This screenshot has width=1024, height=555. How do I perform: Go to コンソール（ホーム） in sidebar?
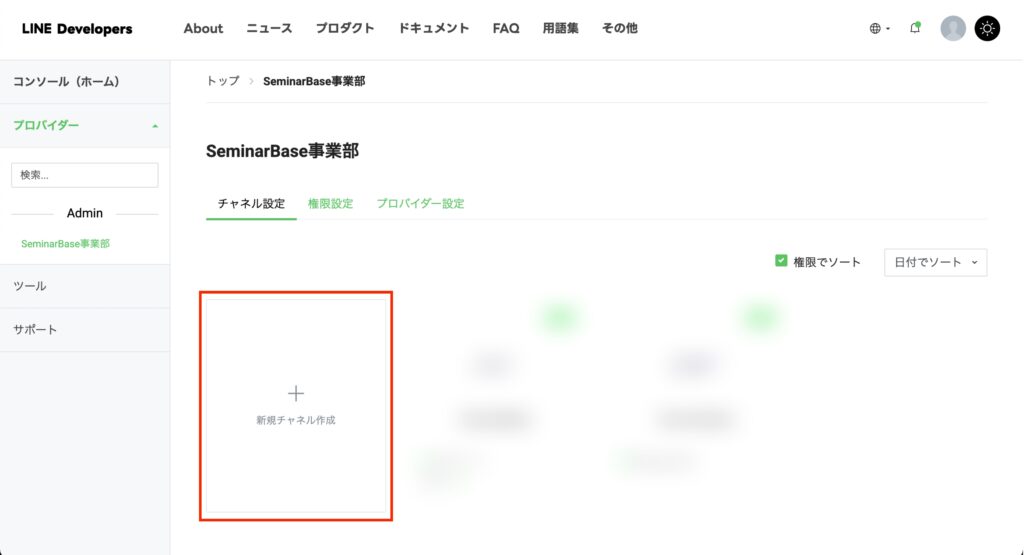coord(66,82)
